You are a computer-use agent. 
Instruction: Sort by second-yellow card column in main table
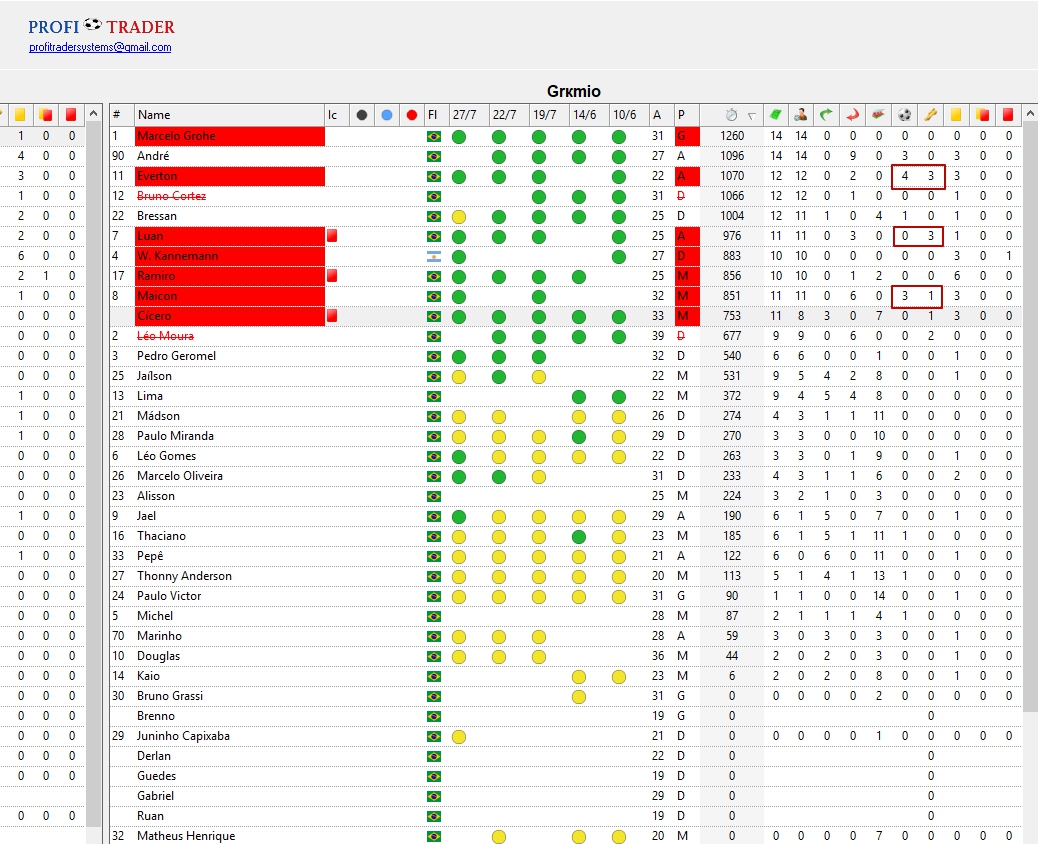[x=982, y=115]
